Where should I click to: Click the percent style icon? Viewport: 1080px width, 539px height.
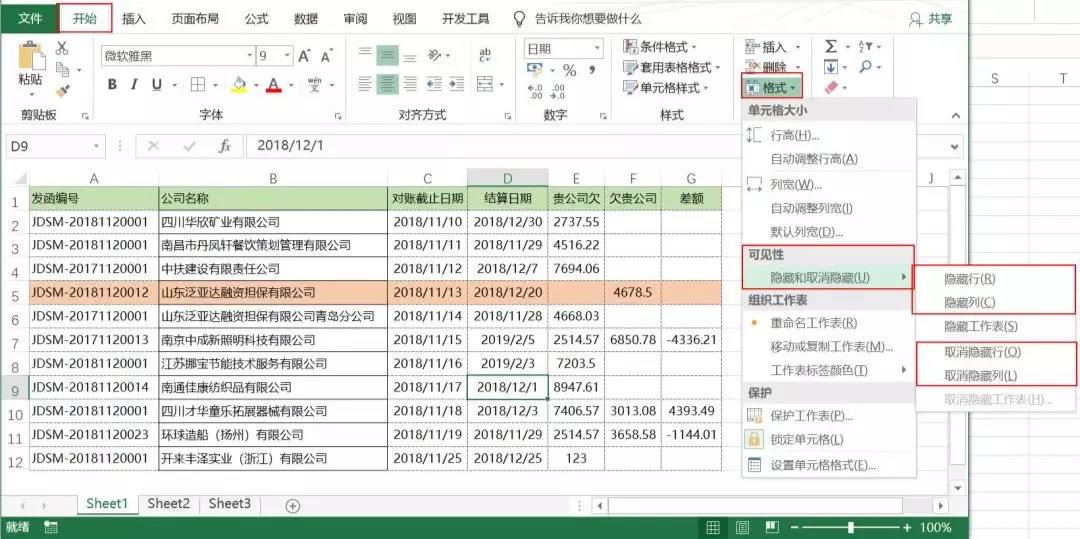coord(570,70)
